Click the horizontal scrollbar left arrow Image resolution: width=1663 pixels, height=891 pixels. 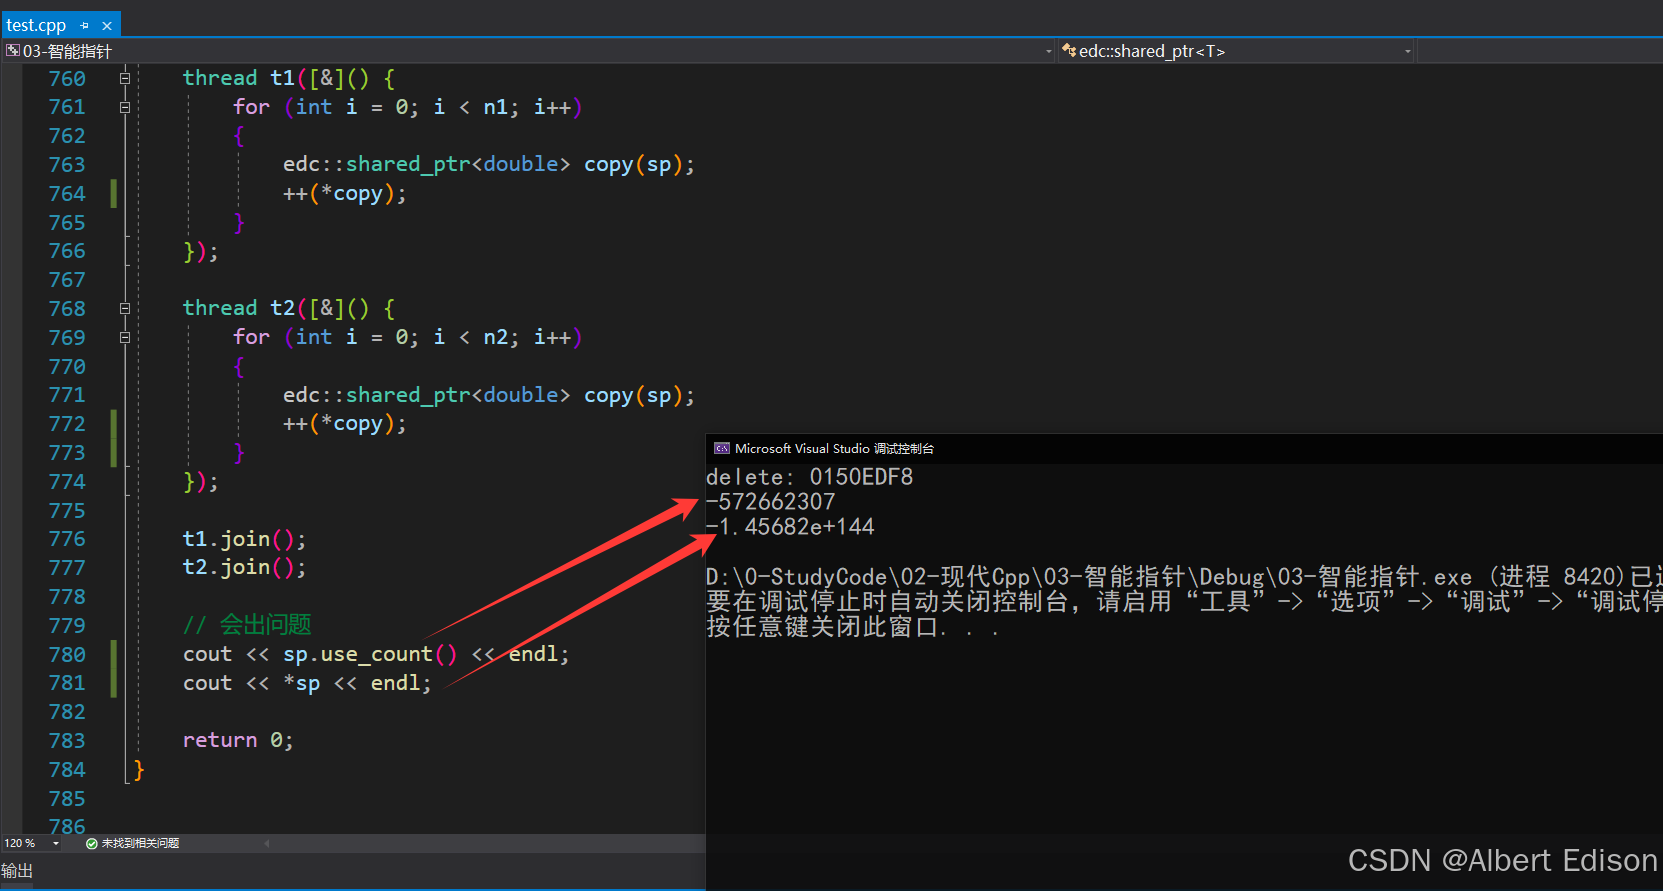267,844
